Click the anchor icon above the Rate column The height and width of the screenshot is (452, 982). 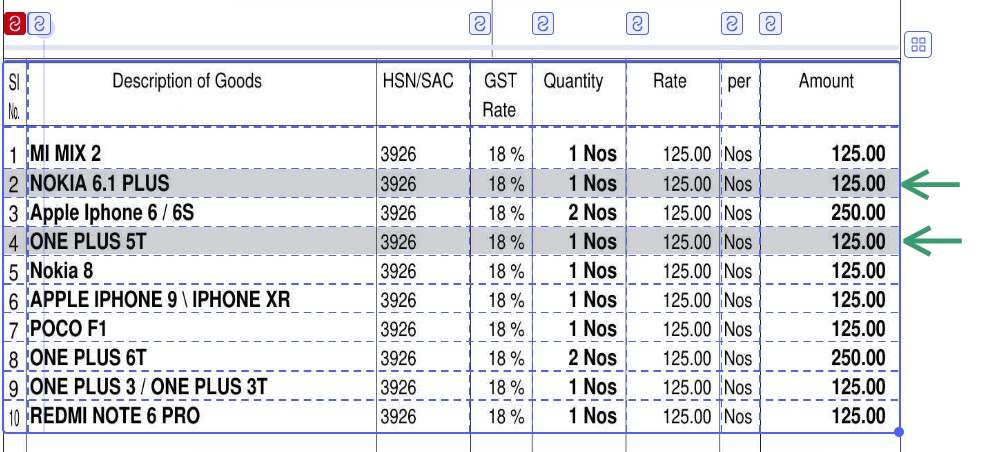tap(638, 24)
